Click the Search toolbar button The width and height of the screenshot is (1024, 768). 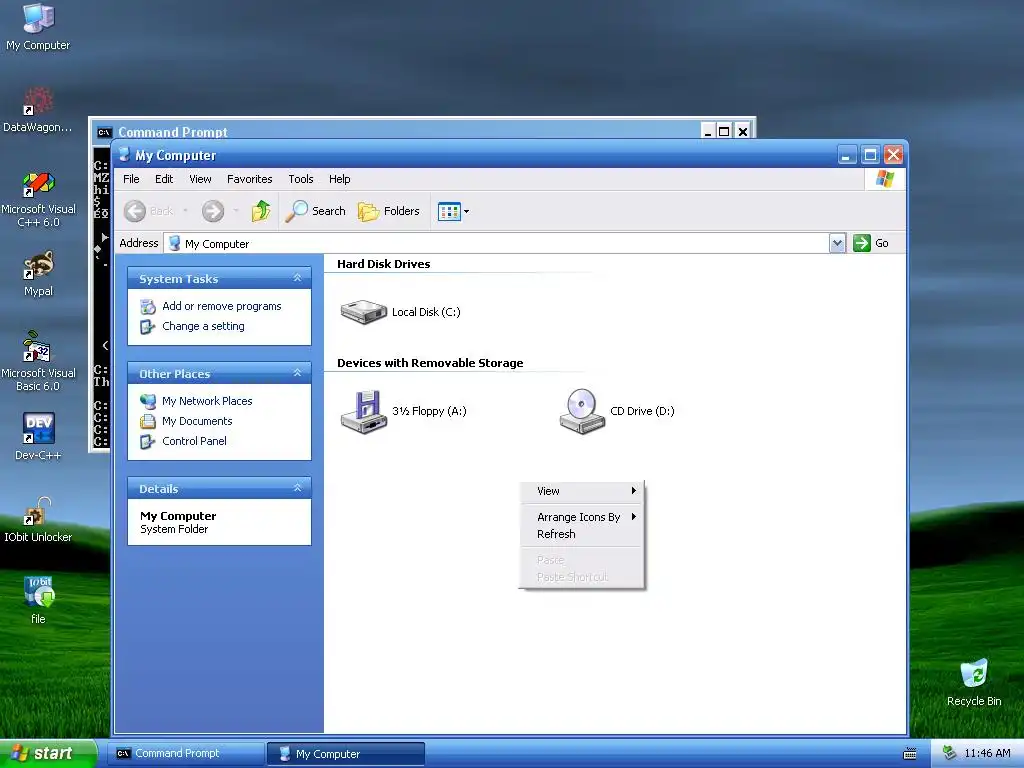(315, 211)
